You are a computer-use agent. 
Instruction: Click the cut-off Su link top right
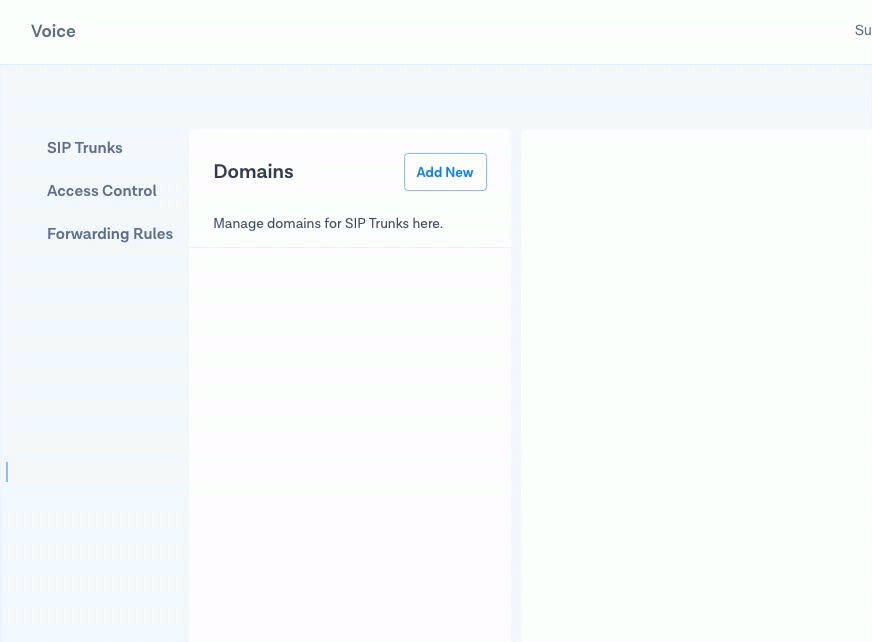click(x=862, y=31)
